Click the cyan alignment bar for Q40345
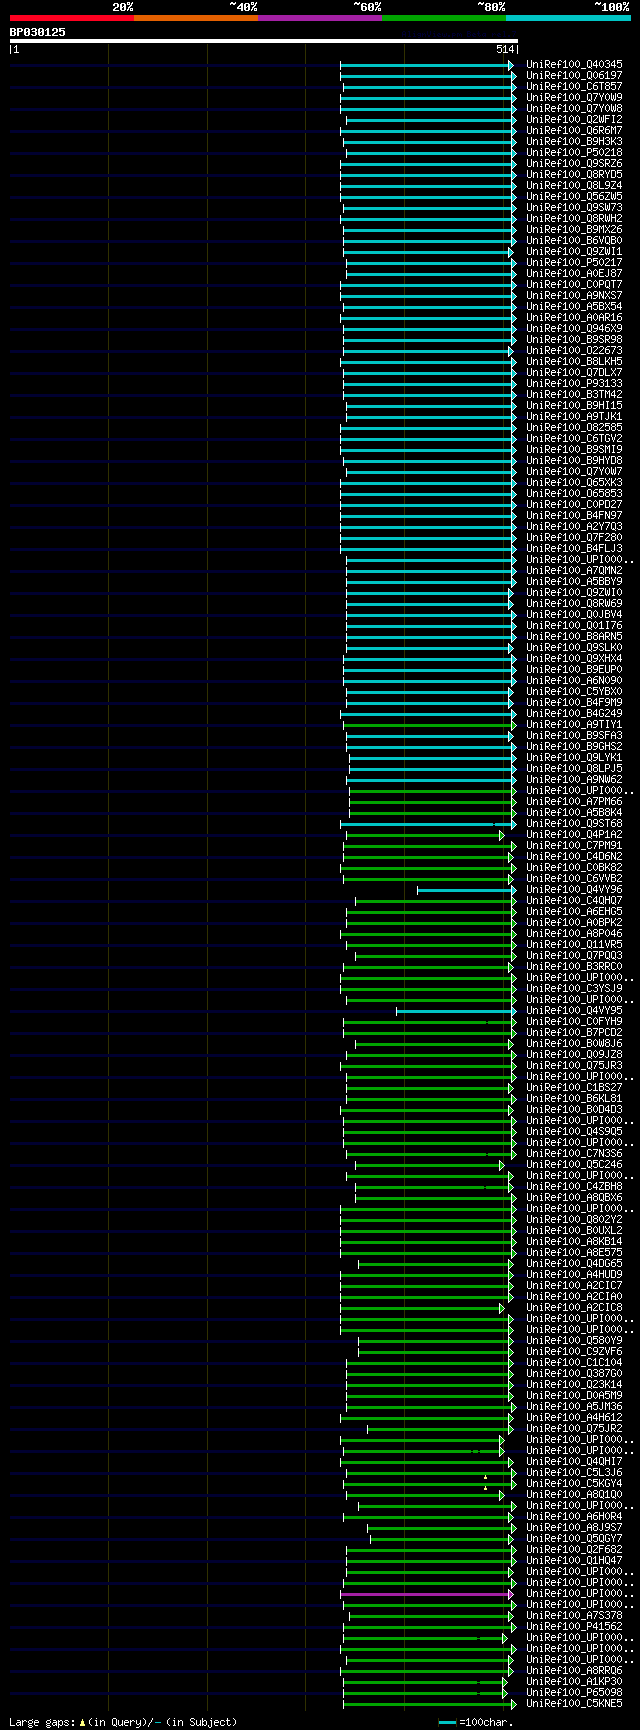 pyautogui.click(x=427, y=65)
